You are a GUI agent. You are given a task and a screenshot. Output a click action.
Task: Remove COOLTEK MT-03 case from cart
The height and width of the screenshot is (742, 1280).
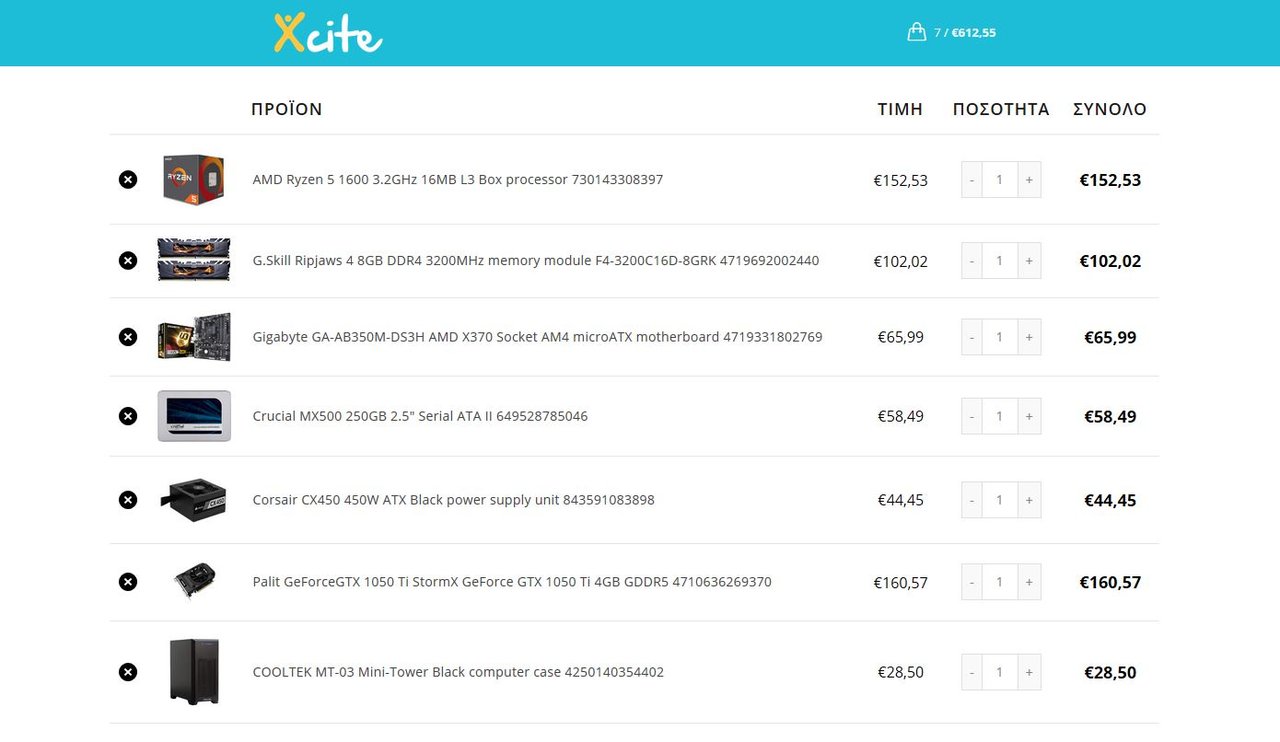click(128, 672)
